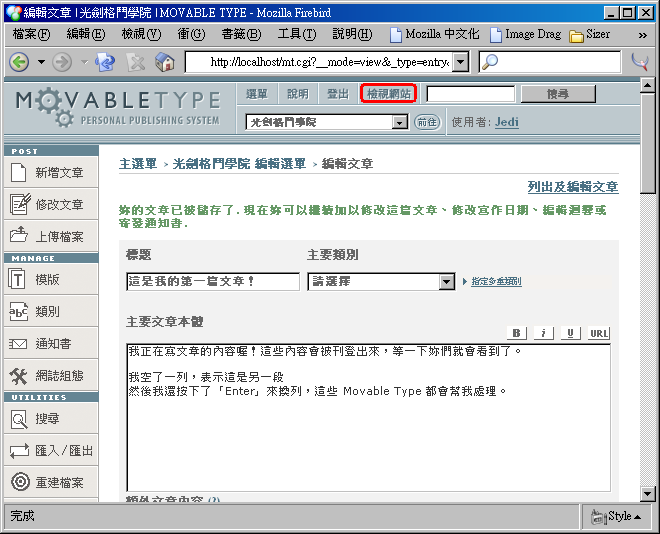Open the 通知書 notifications envelope icon

point(18,344)
